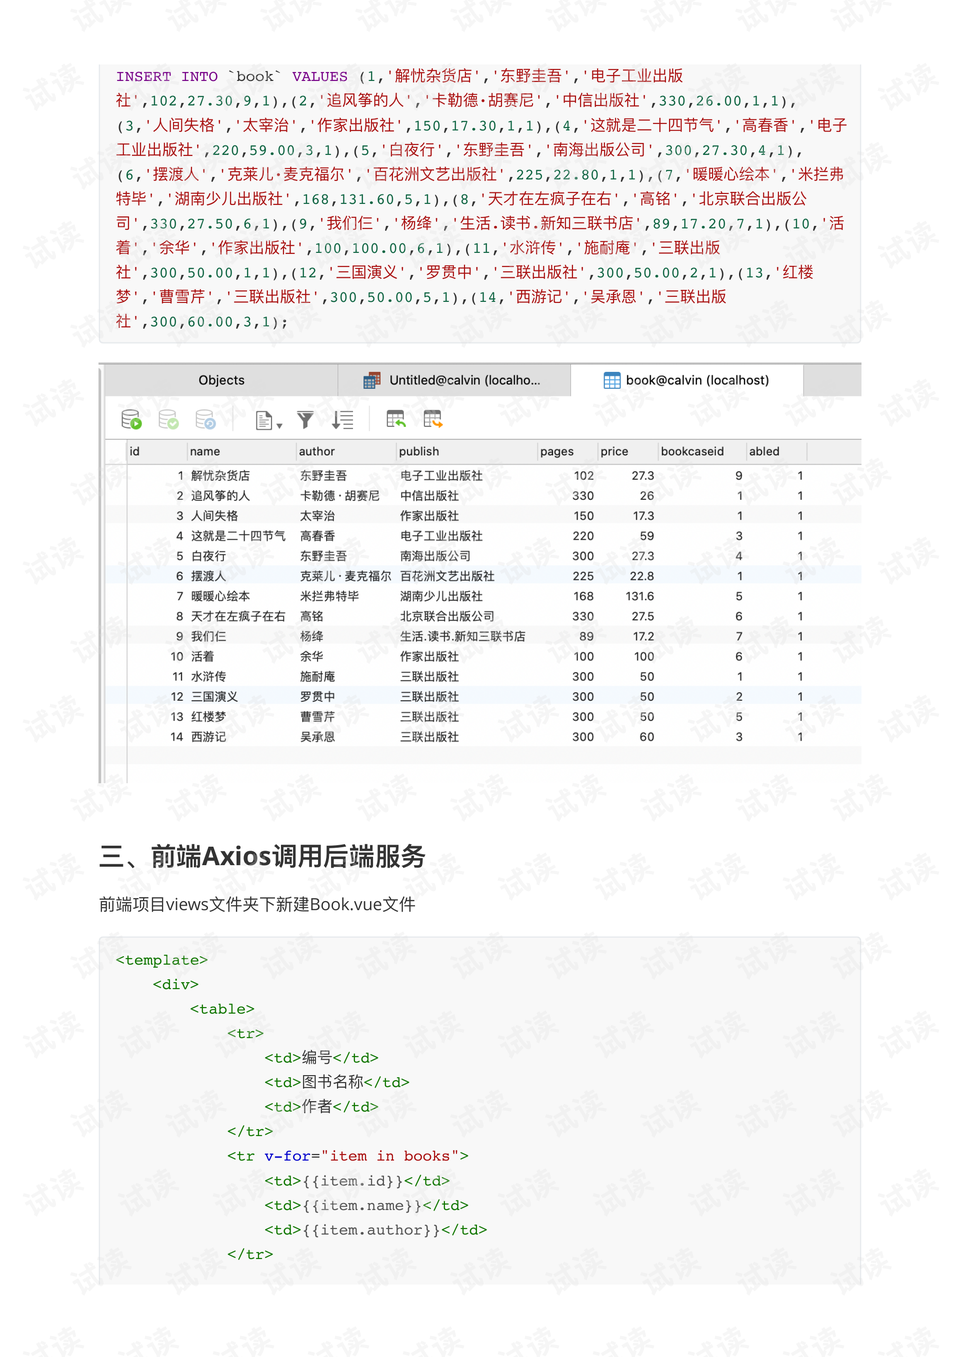
Task: Click publish cell 百花洲文艺出版社
Action: point(447,576)
